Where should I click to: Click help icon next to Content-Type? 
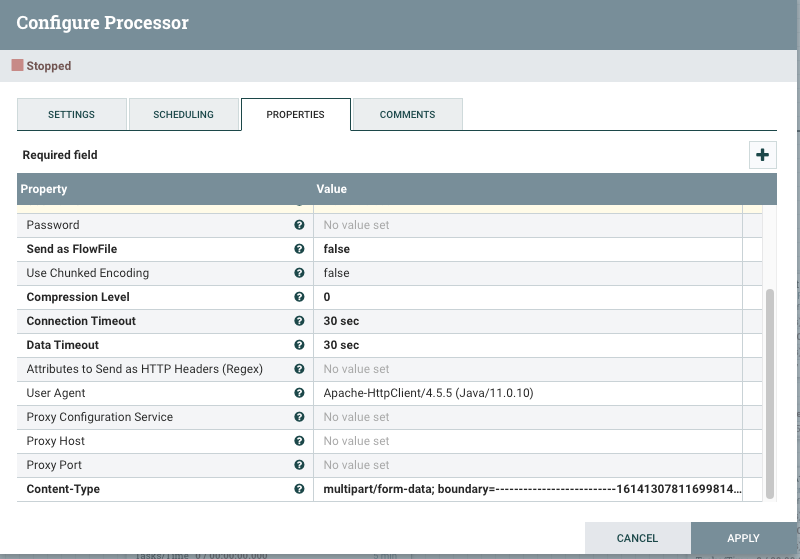coord(299,489)
